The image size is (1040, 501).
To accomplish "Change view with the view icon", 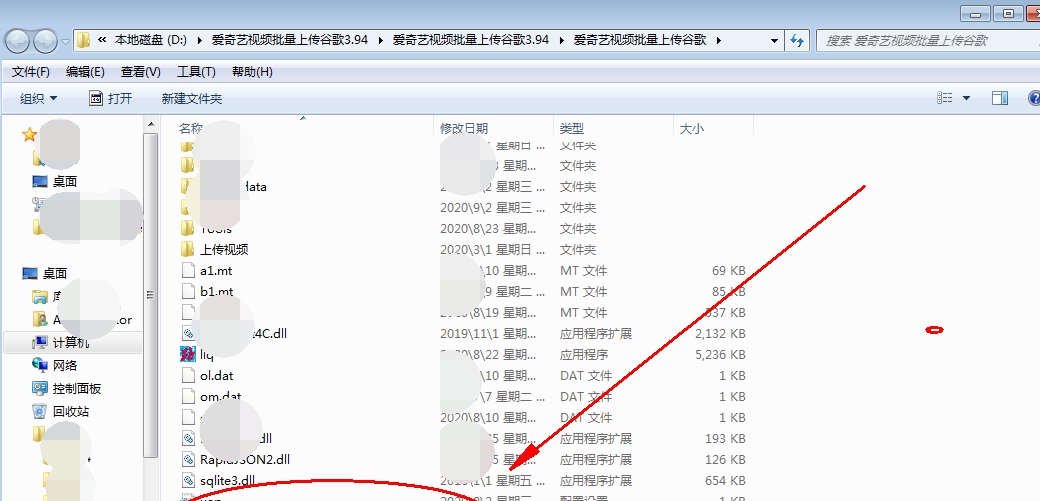I will point(945,98).
